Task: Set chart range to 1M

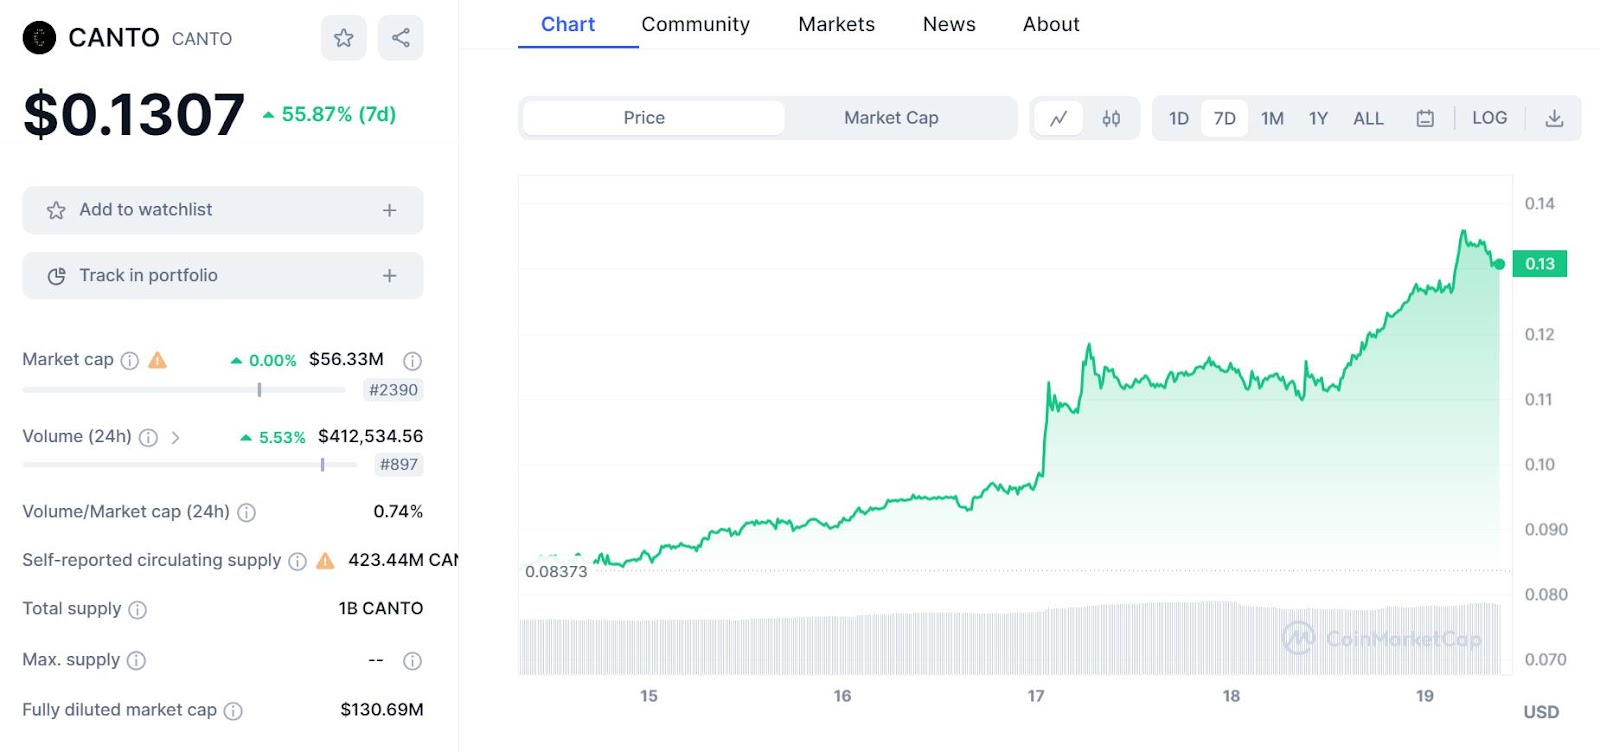Action: pyautogui.click(x=1272, y=118)
